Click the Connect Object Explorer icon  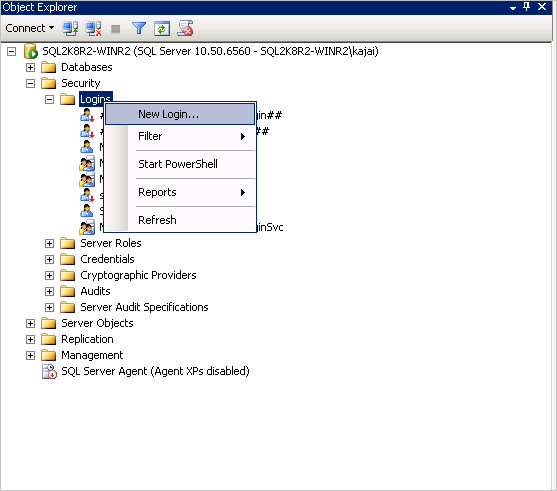click(70, 28)
